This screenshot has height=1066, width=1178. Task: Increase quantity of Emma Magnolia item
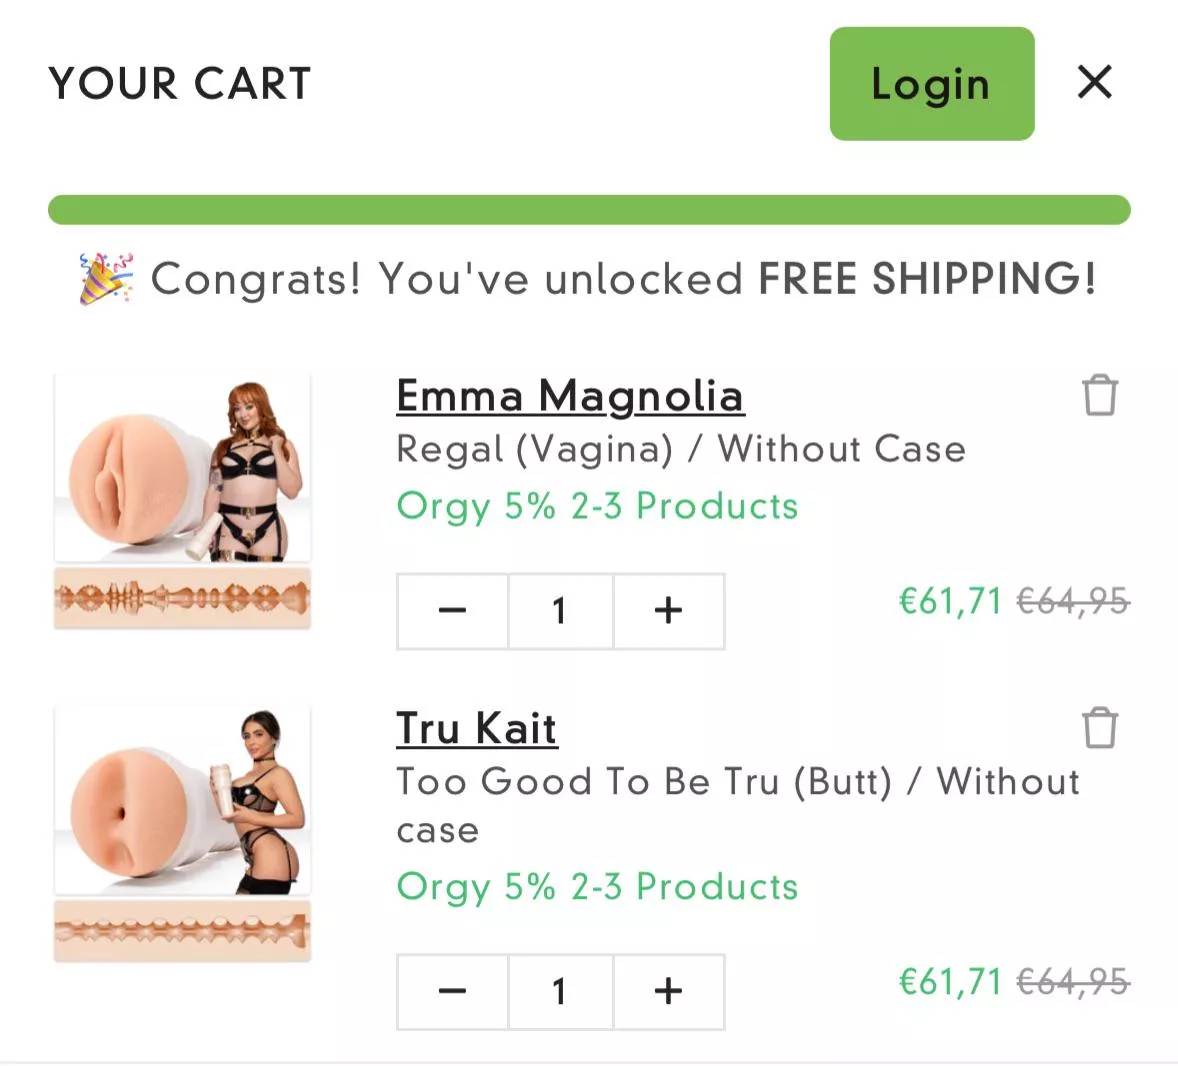[668, 611]
